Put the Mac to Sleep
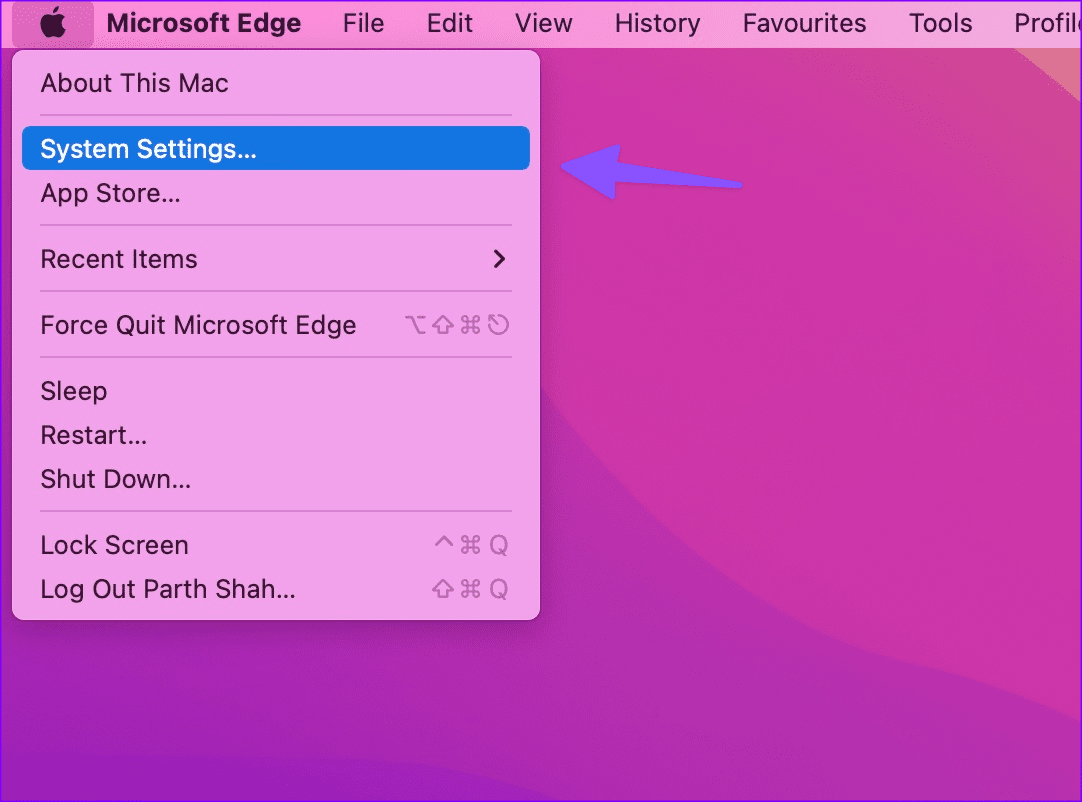Screen dimensions: 1082x802 276,391
